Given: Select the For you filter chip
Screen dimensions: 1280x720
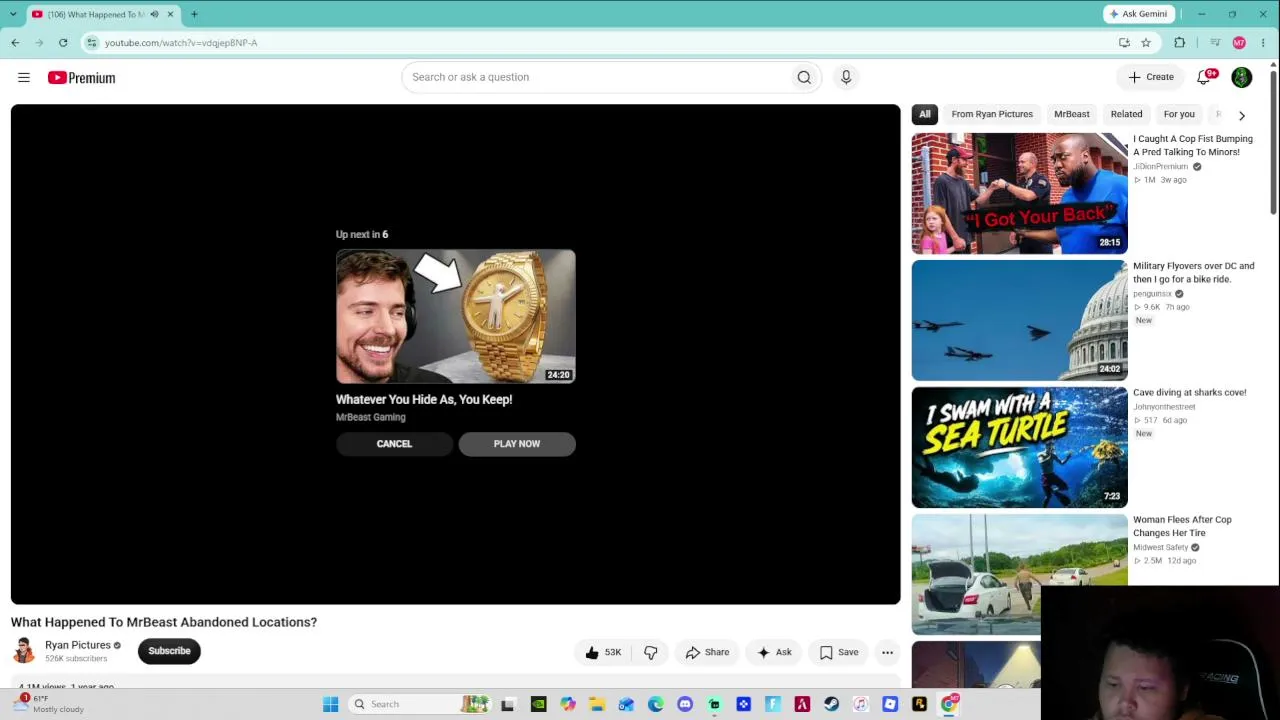Looking at the screenshot, I should click(x=1179, y=114).
